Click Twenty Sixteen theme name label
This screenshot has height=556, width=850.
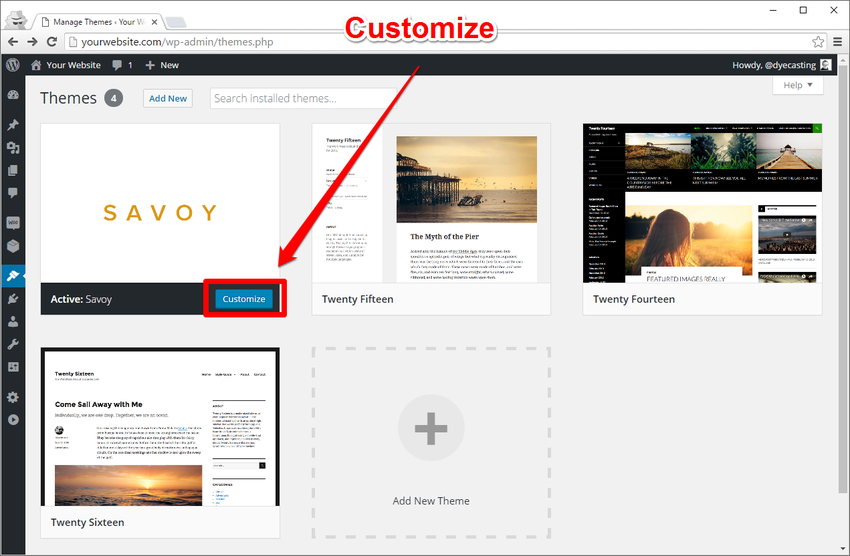(87, 522)
